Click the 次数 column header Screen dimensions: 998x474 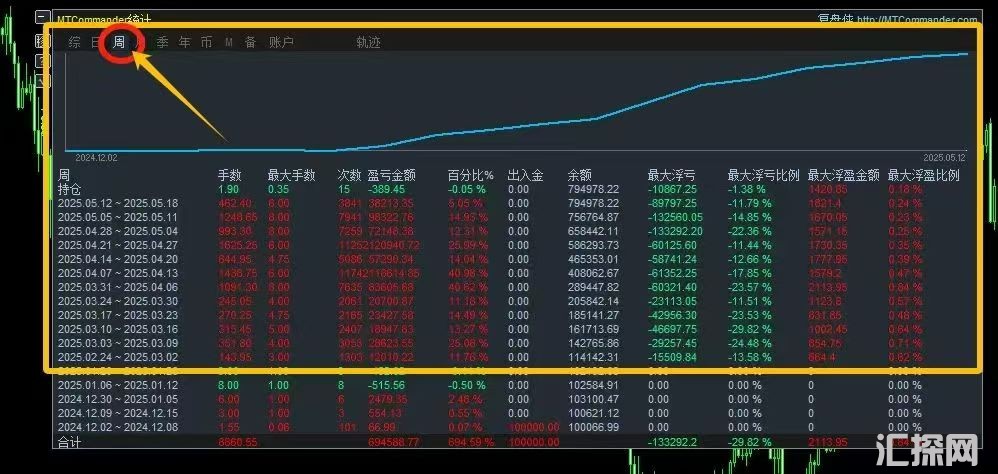349,176
